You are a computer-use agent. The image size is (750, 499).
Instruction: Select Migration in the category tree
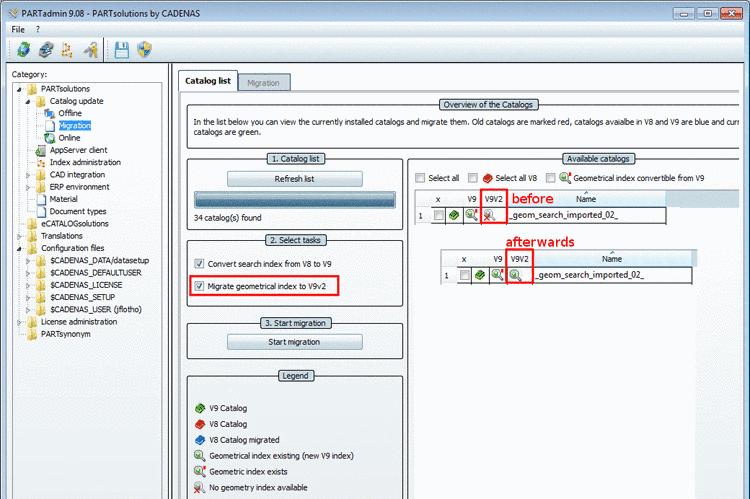[75, 126]
